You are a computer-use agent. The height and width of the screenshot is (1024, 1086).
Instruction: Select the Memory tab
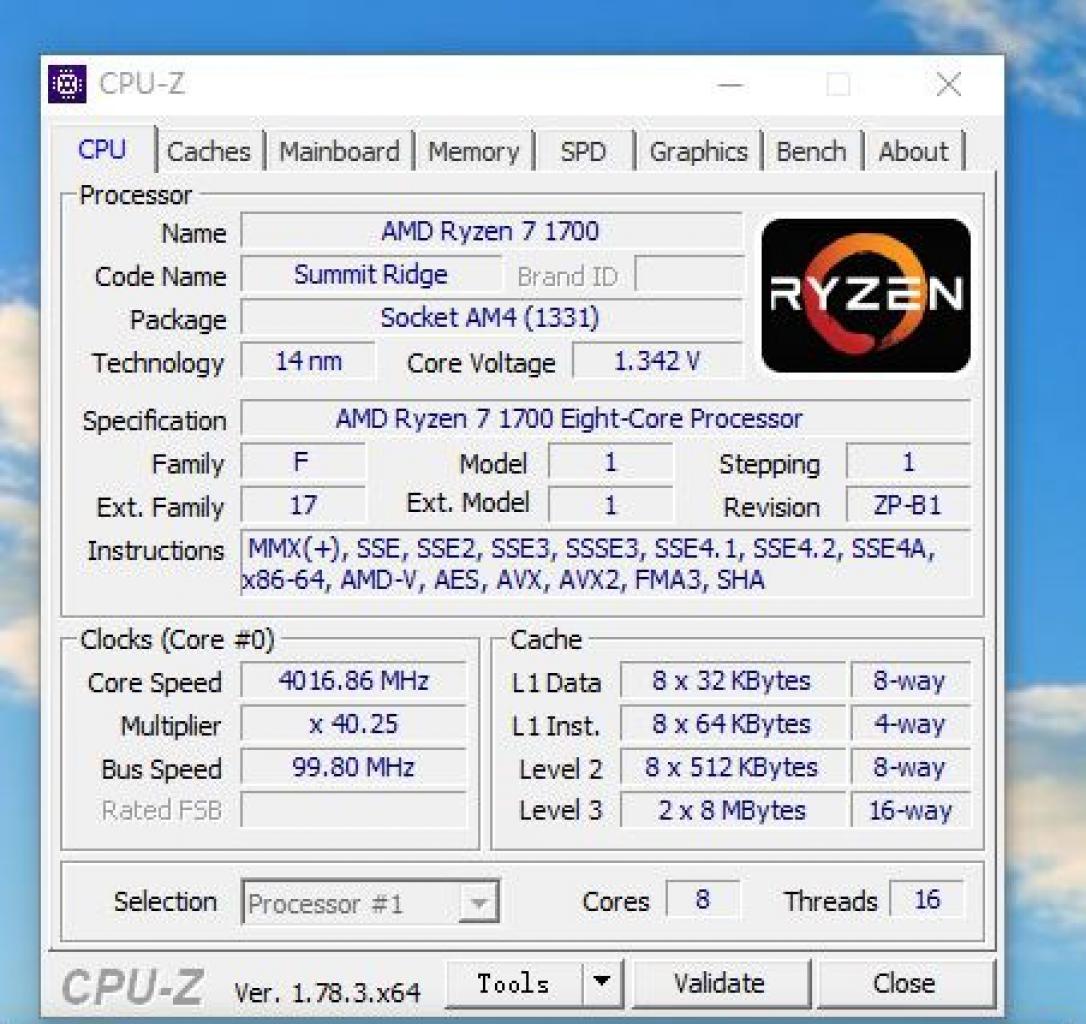[474, 151]
